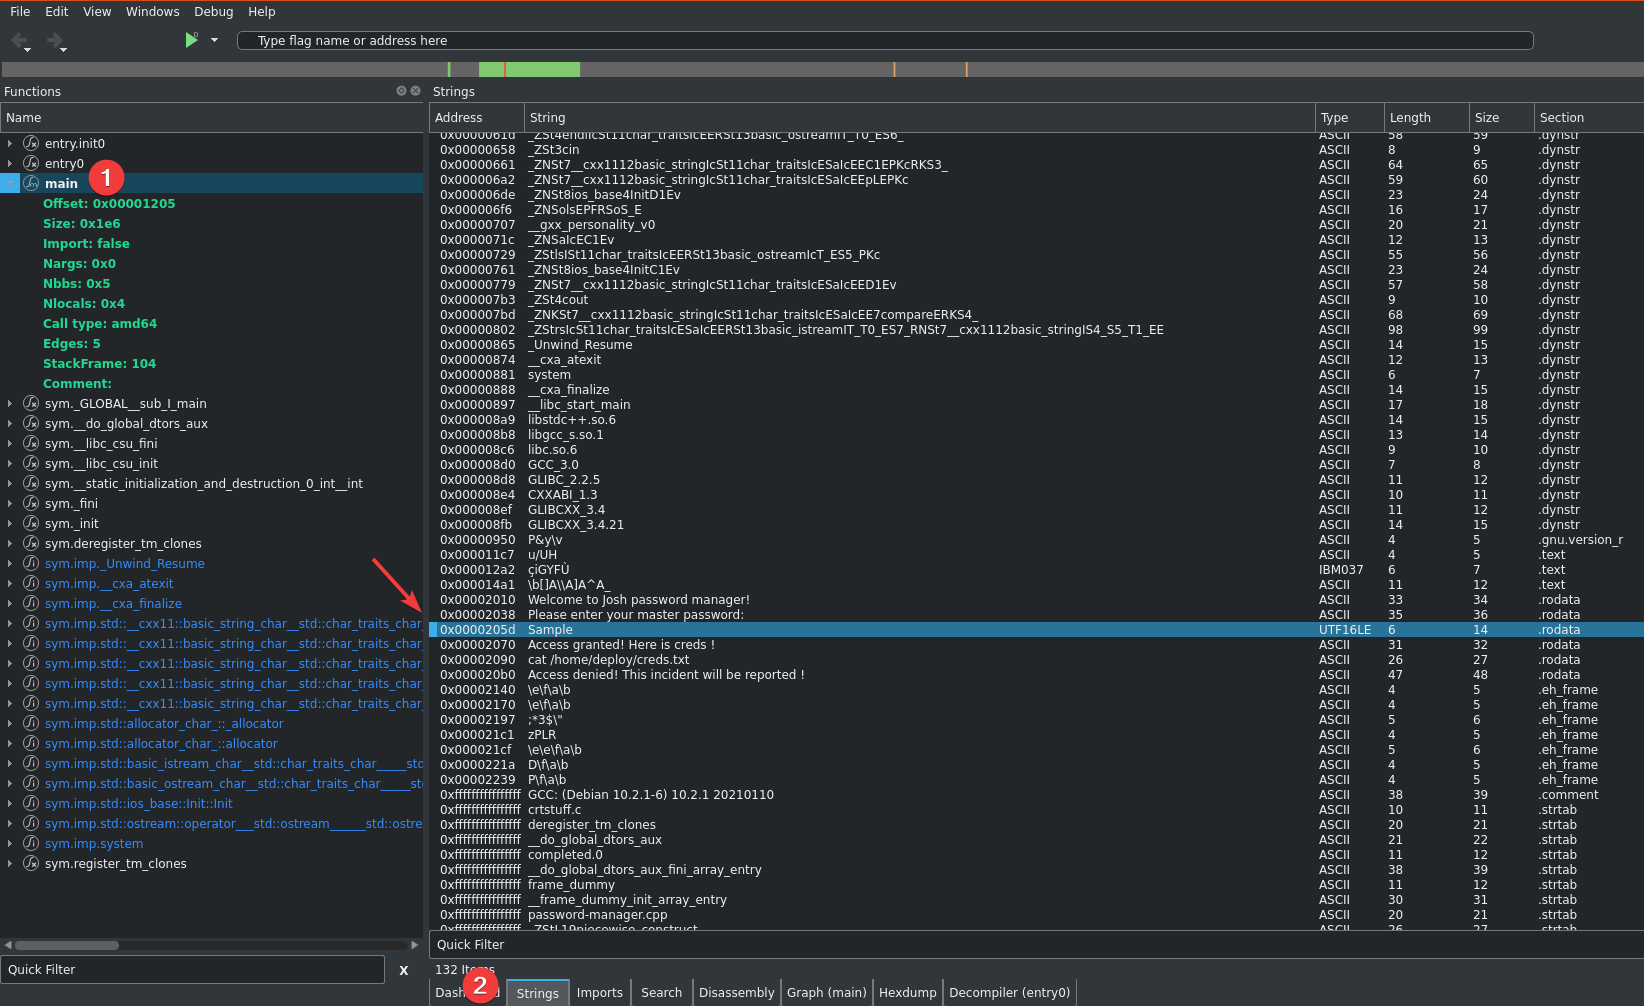Screen dimensions: 1644x1006
Task: Click the function icon beside sym.imp.system
Action: click(31, 843)
